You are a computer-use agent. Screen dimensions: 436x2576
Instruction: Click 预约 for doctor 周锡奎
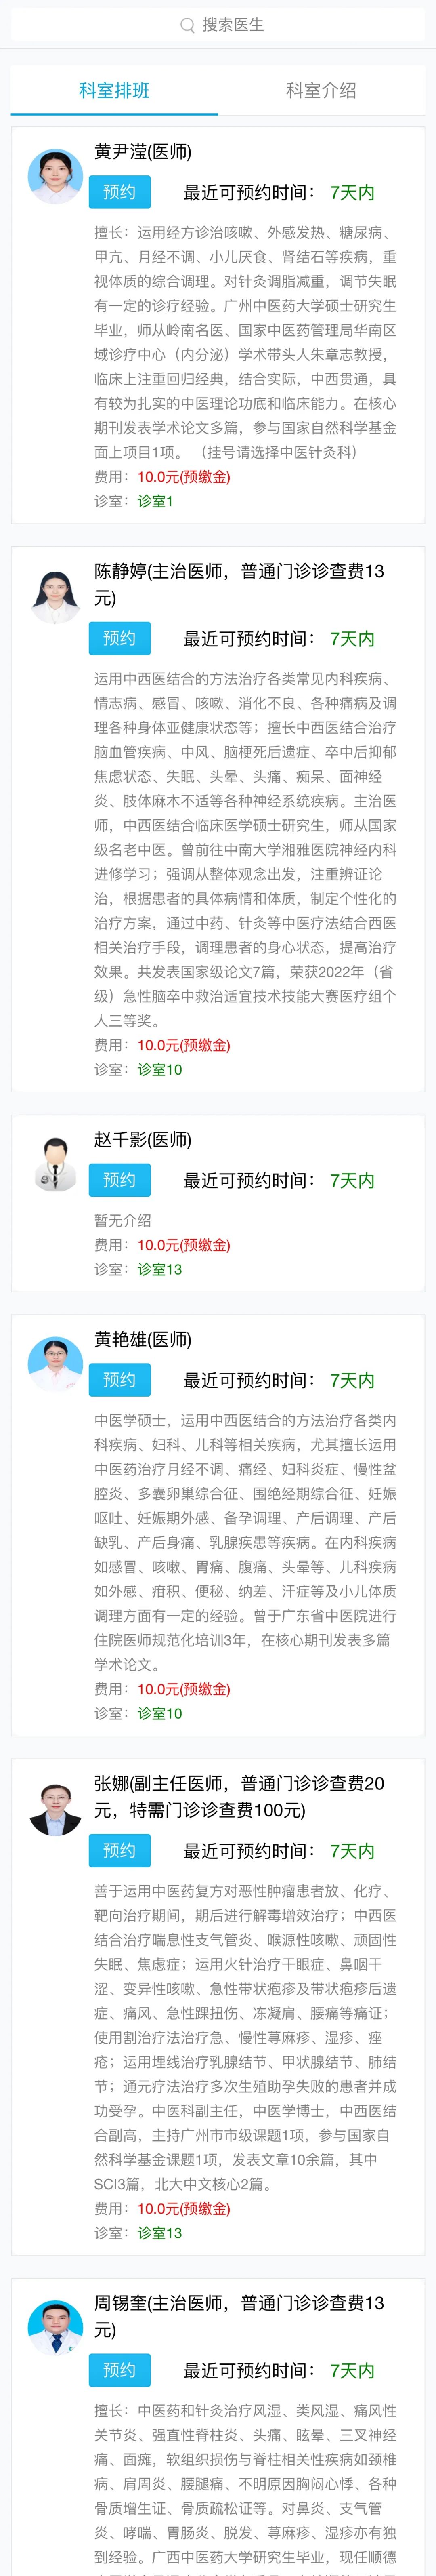tap(119, 2370)
